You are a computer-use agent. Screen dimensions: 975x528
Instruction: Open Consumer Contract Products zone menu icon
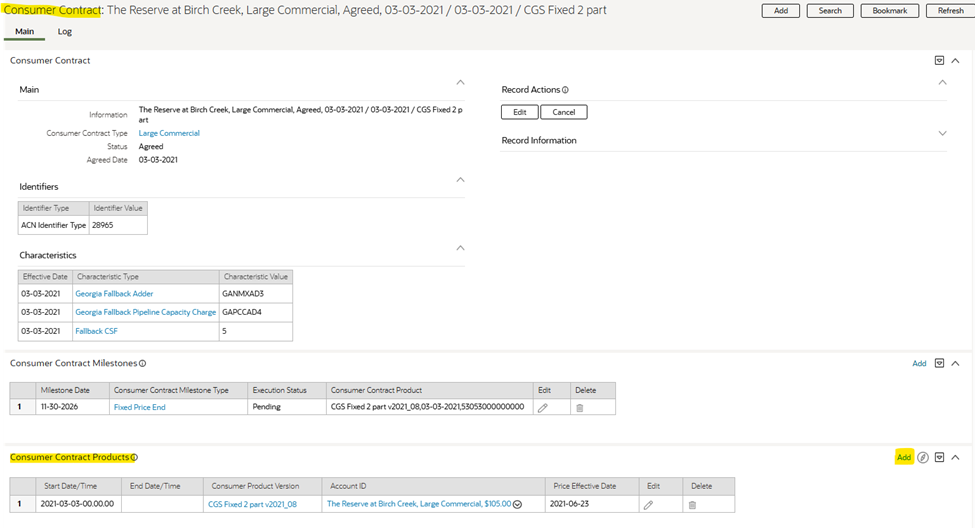click(939, 457)
